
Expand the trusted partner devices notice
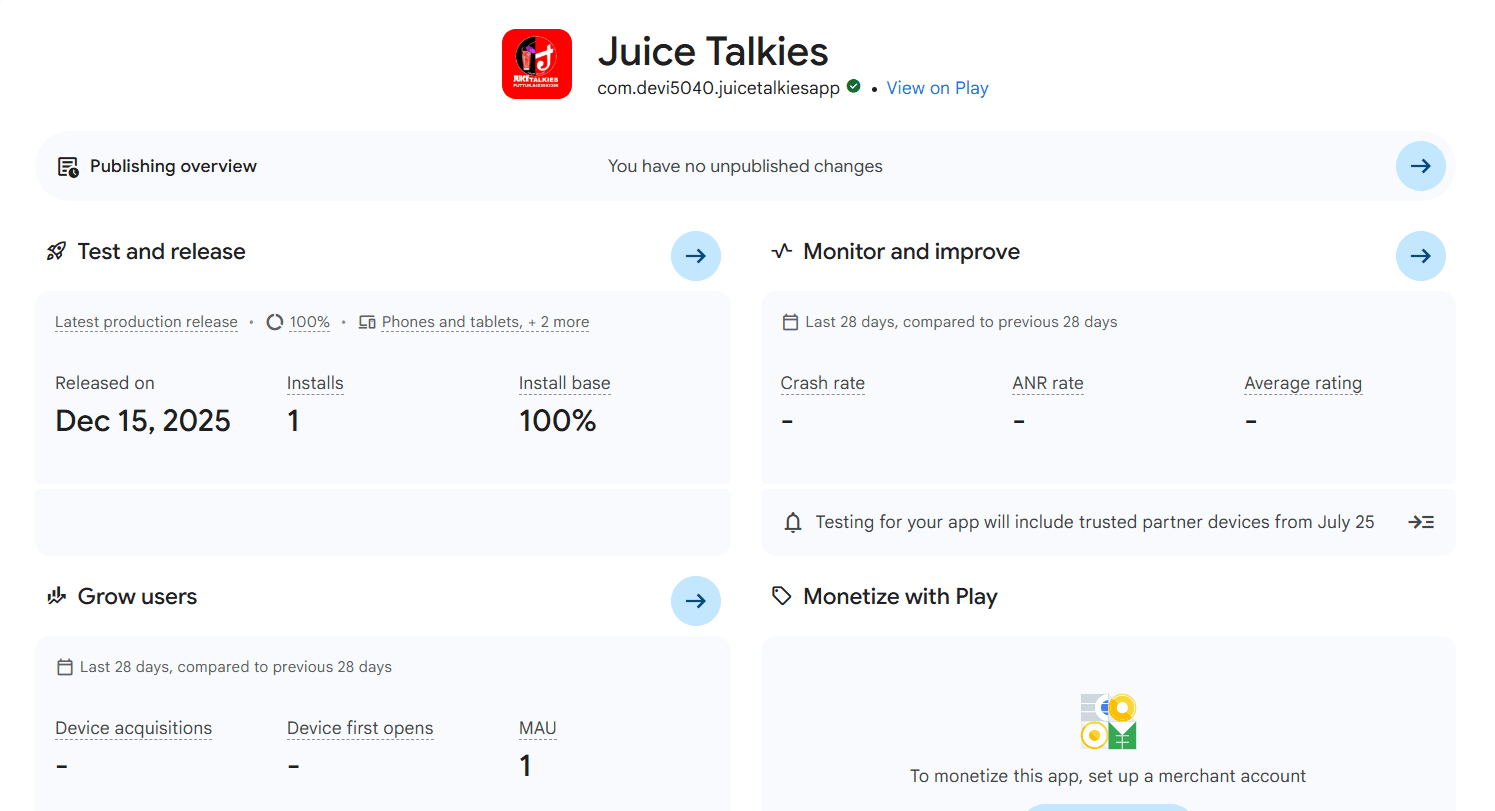pos(1421,522)
